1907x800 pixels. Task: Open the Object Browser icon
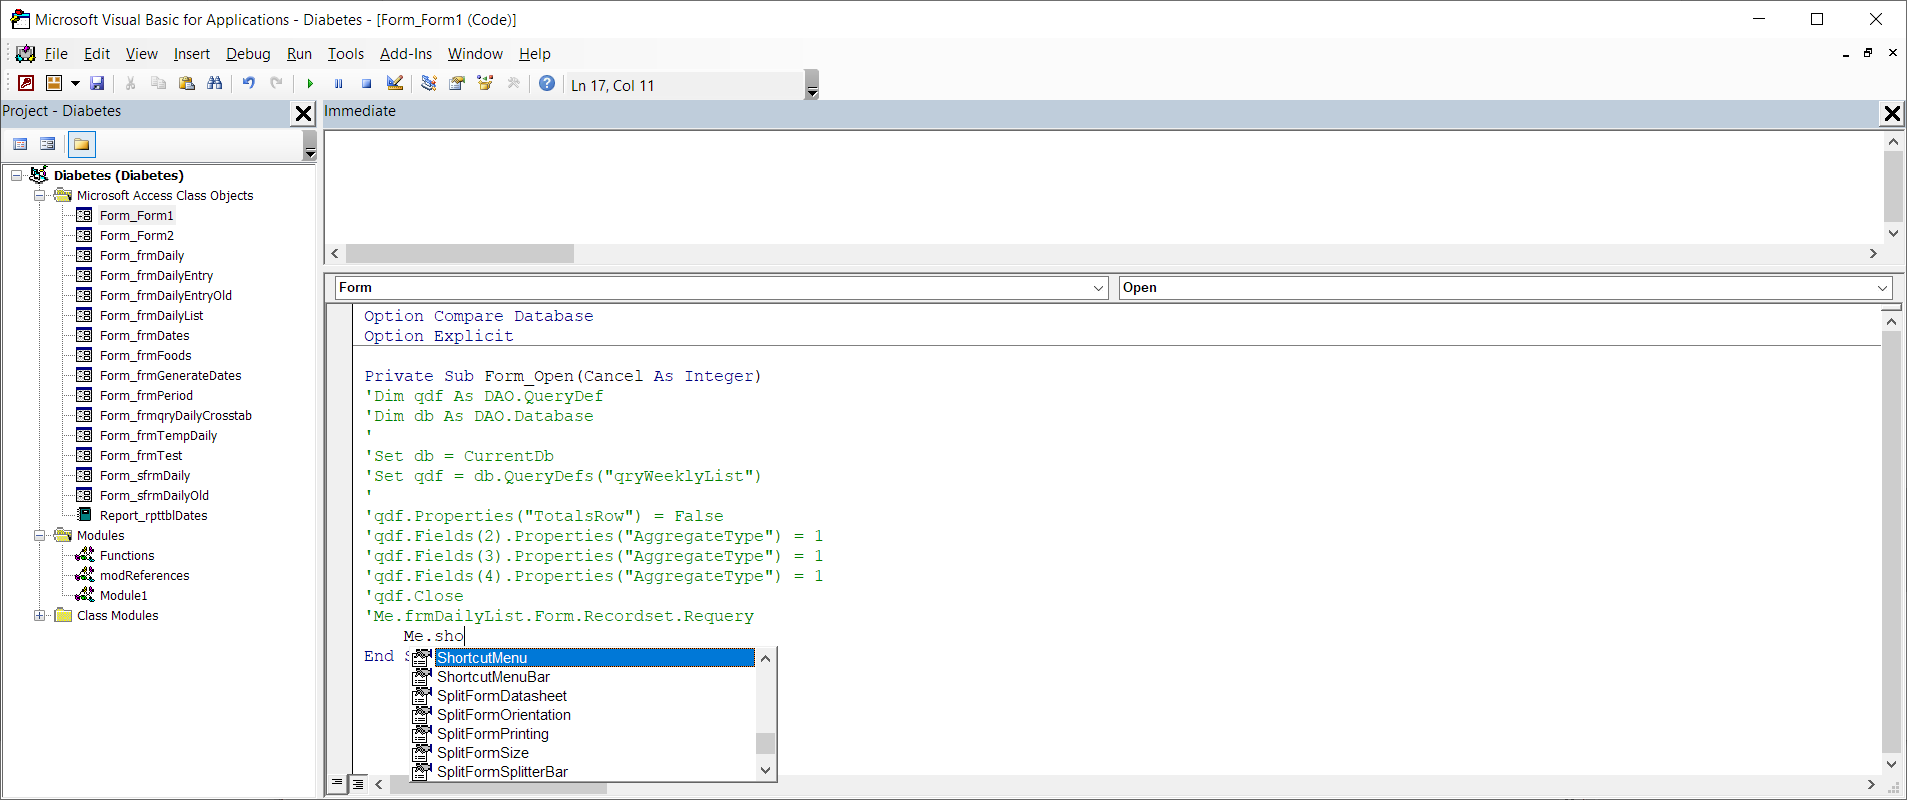click(x=485, y=84)
